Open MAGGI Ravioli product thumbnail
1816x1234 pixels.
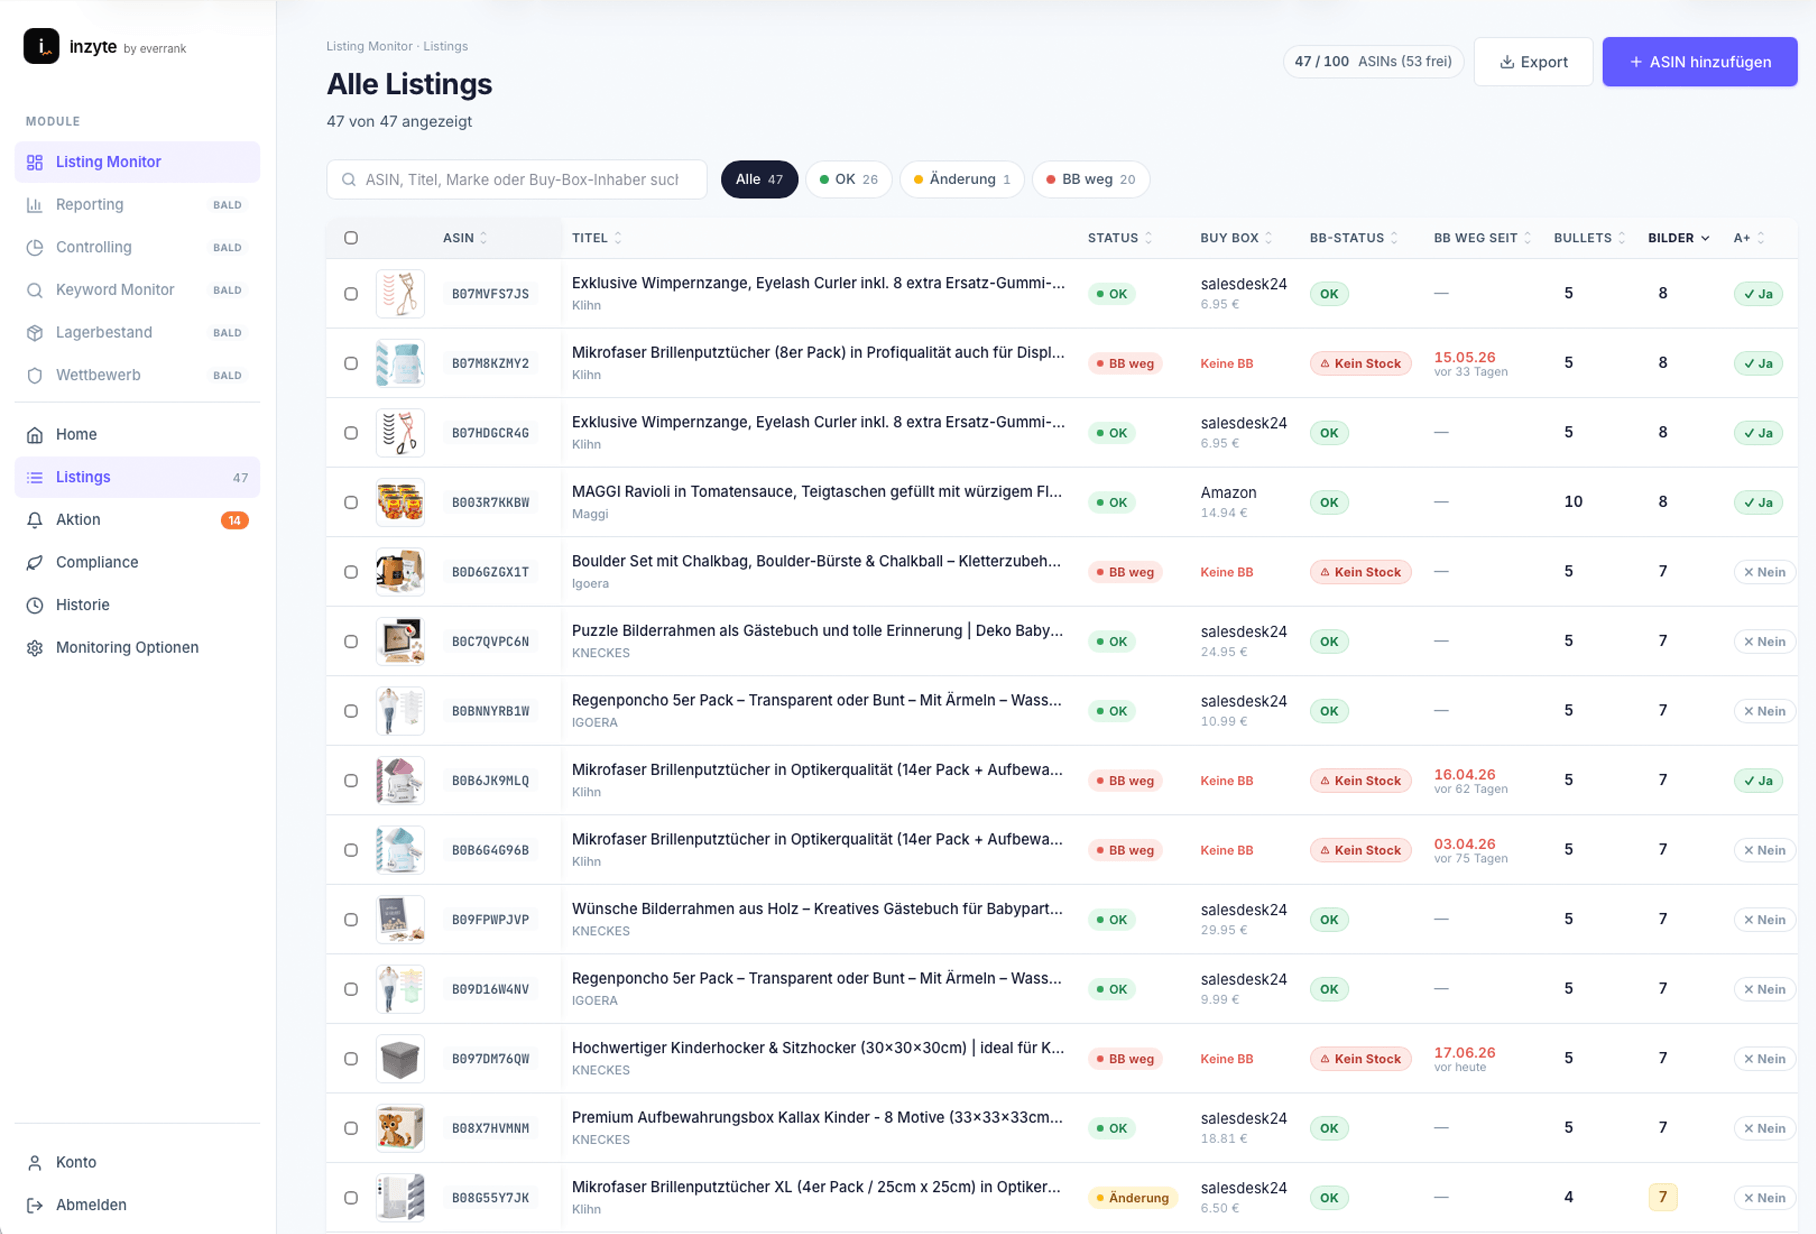coord(400,502)
